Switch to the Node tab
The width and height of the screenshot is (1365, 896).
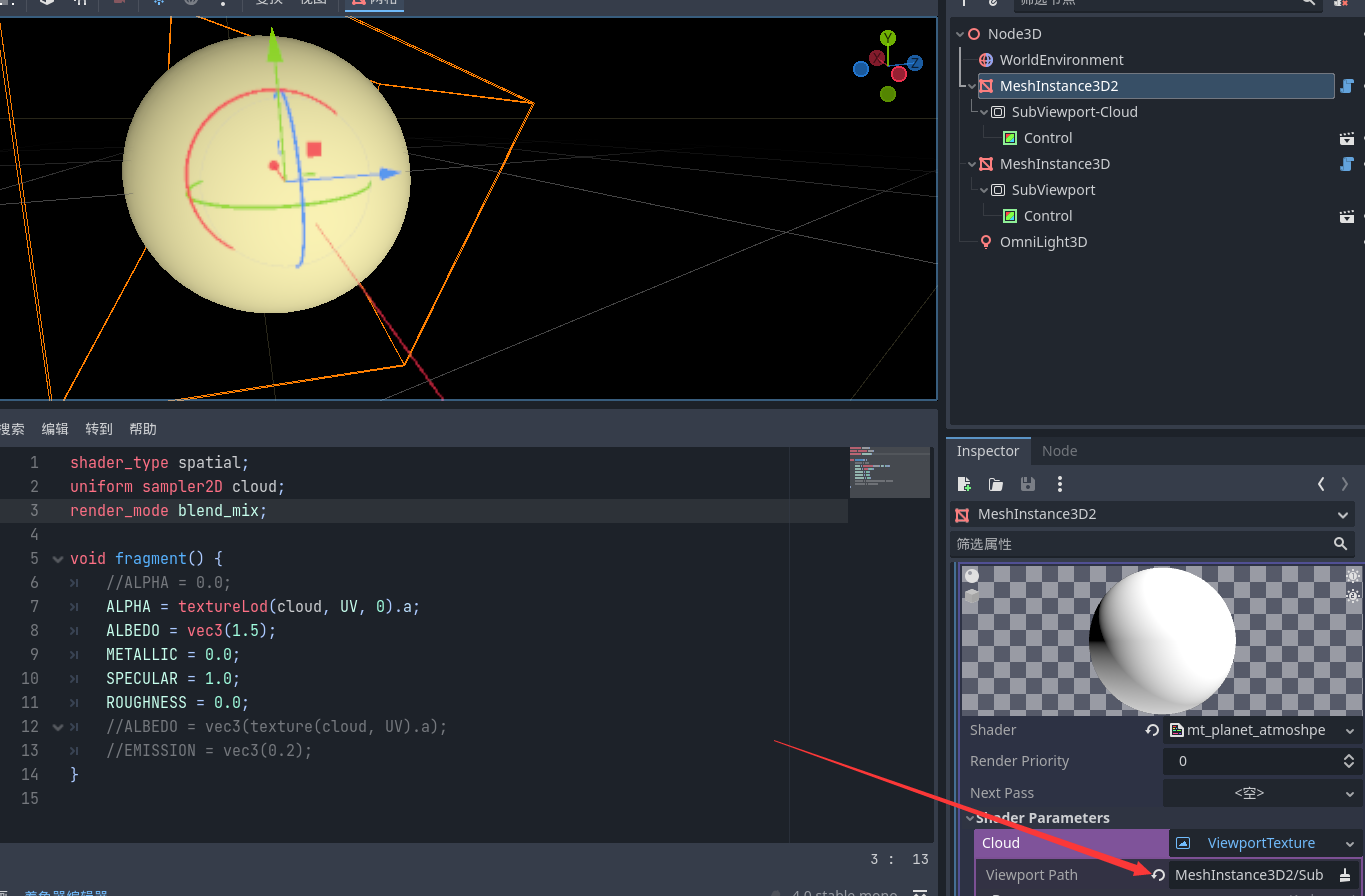1059,451
